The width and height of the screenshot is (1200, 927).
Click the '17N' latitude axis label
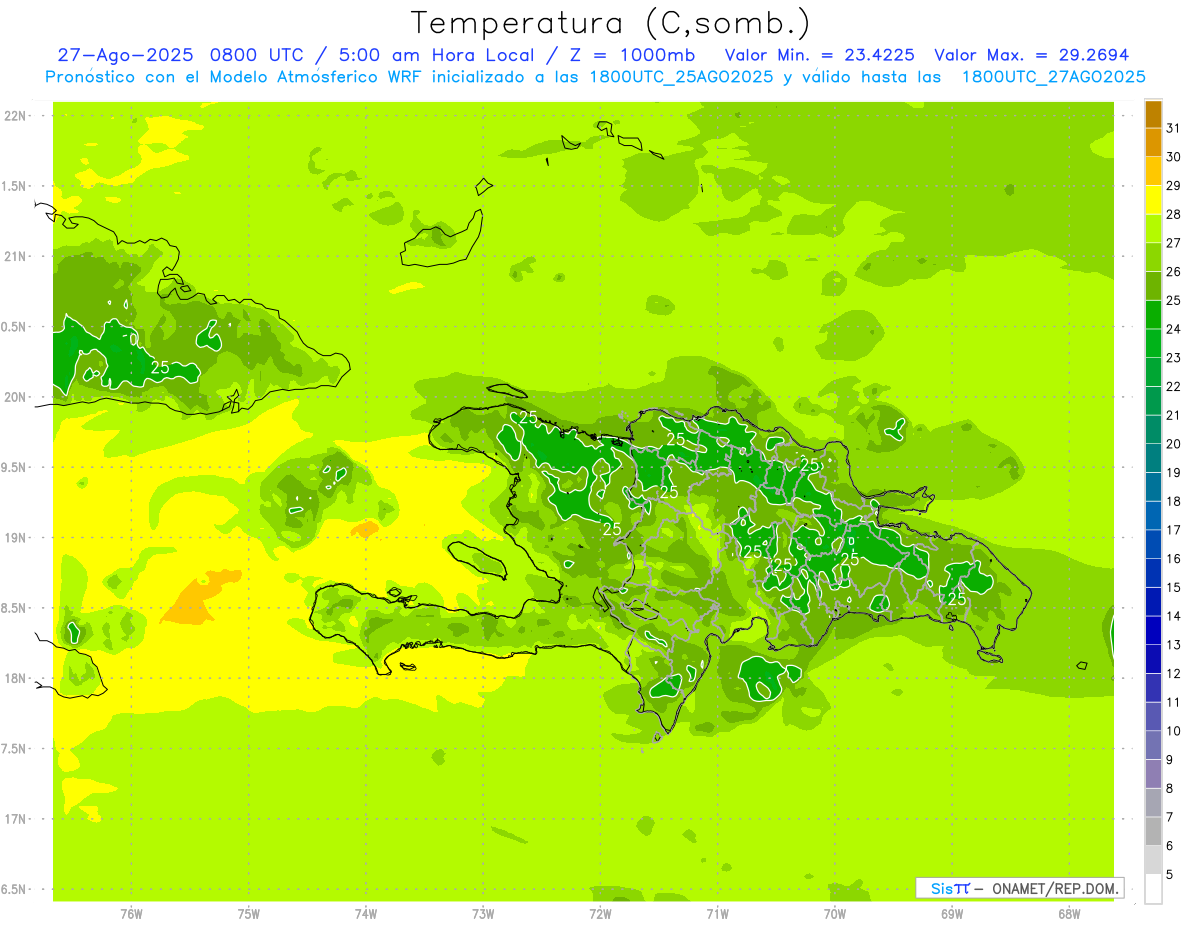(15, 819)
